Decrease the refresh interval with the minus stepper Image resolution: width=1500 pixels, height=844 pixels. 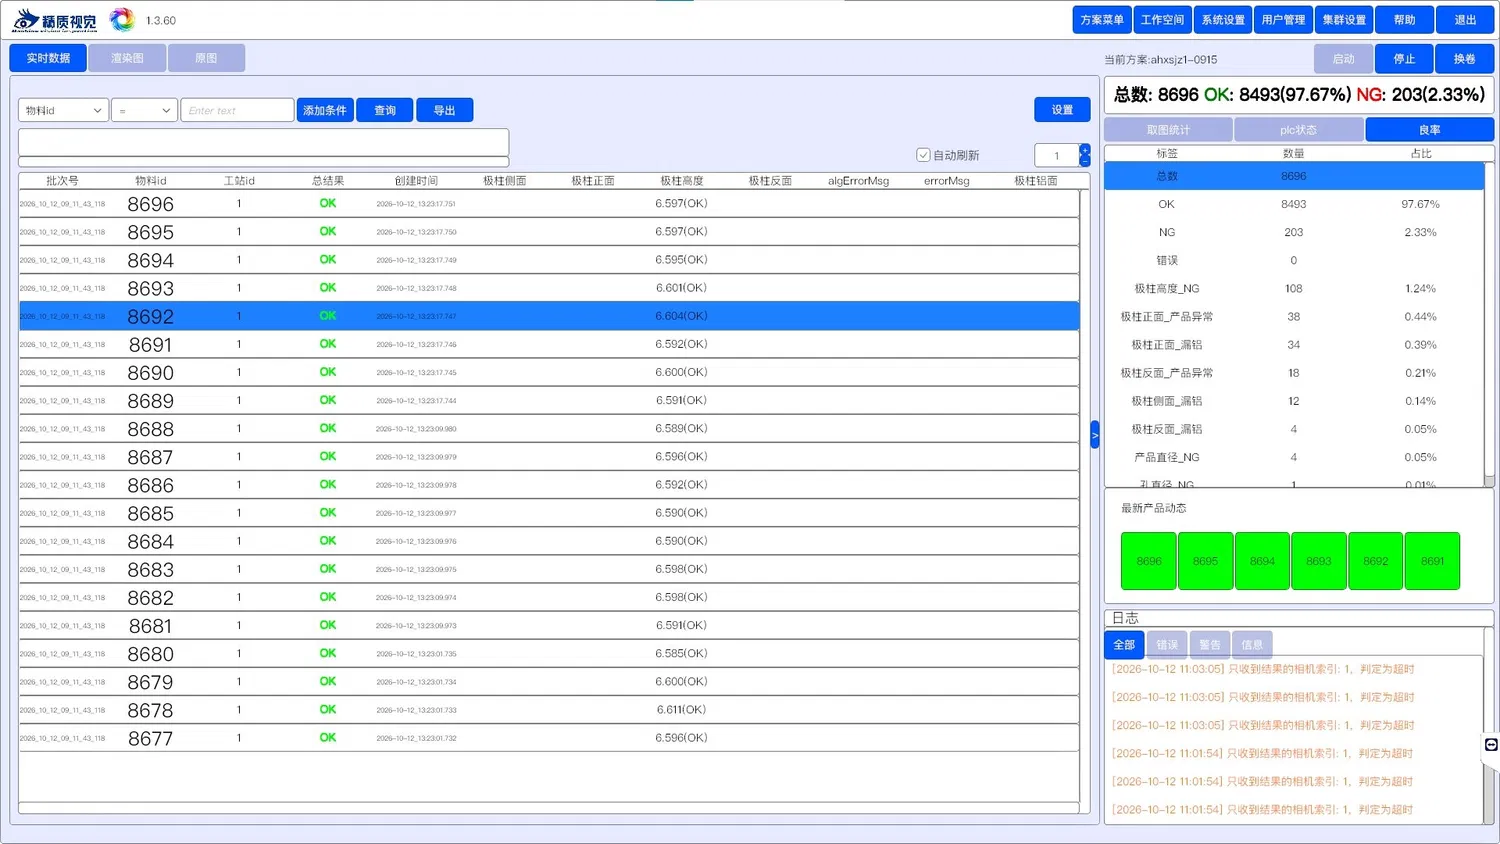tap(1085, 160)
